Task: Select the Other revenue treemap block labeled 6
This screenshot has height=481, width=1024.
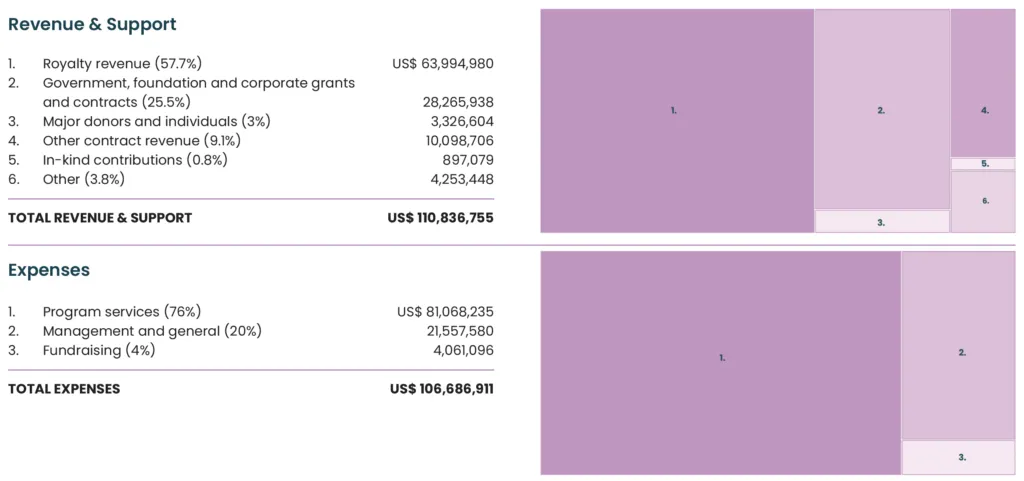Action: click(983, 201)
